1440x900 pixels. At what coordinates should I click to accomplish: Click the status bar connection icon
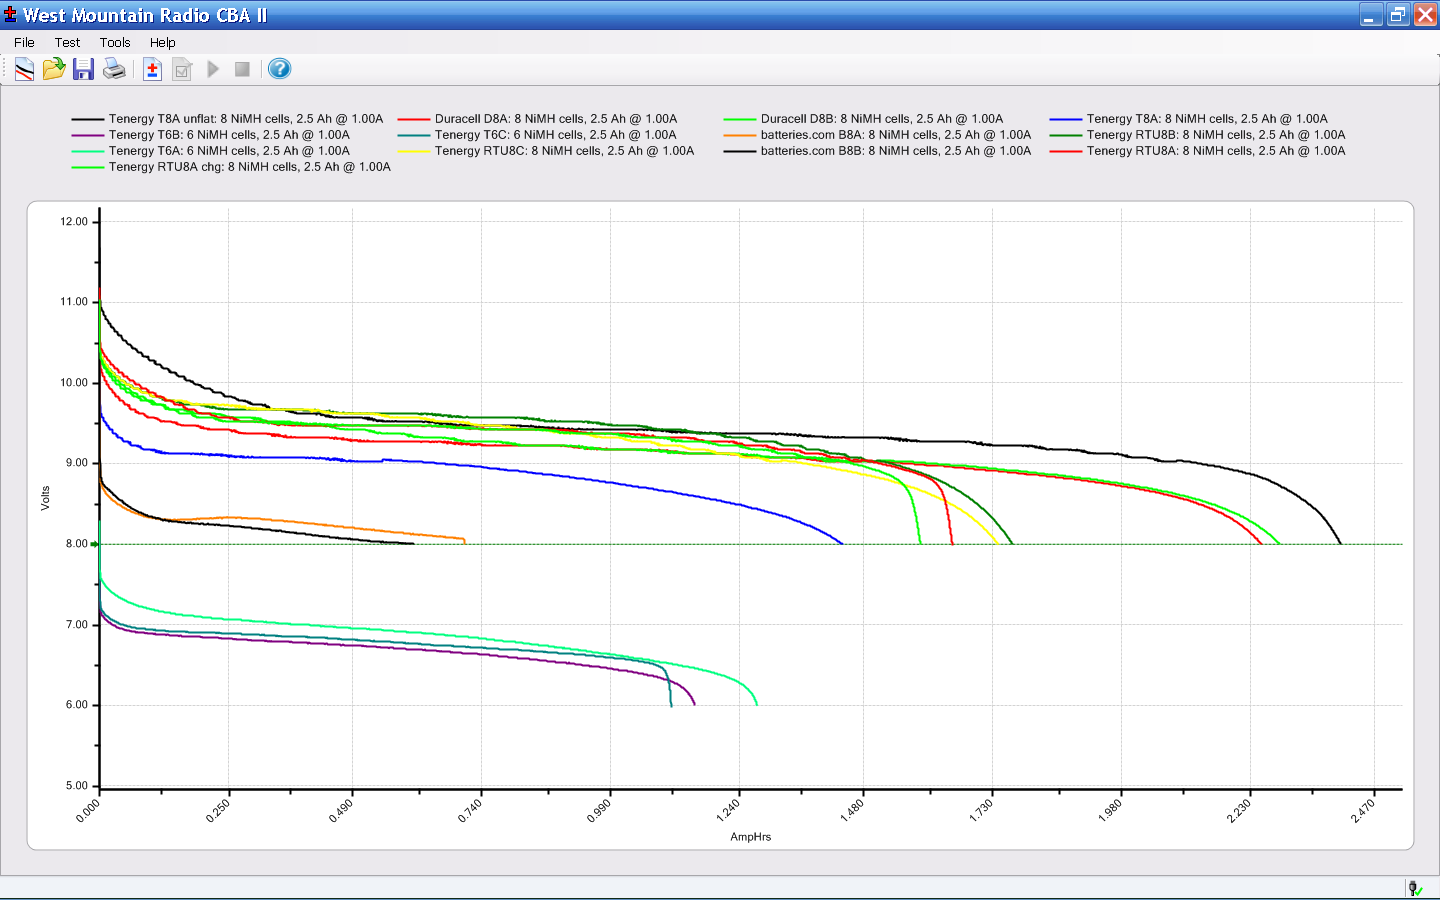1415,888
